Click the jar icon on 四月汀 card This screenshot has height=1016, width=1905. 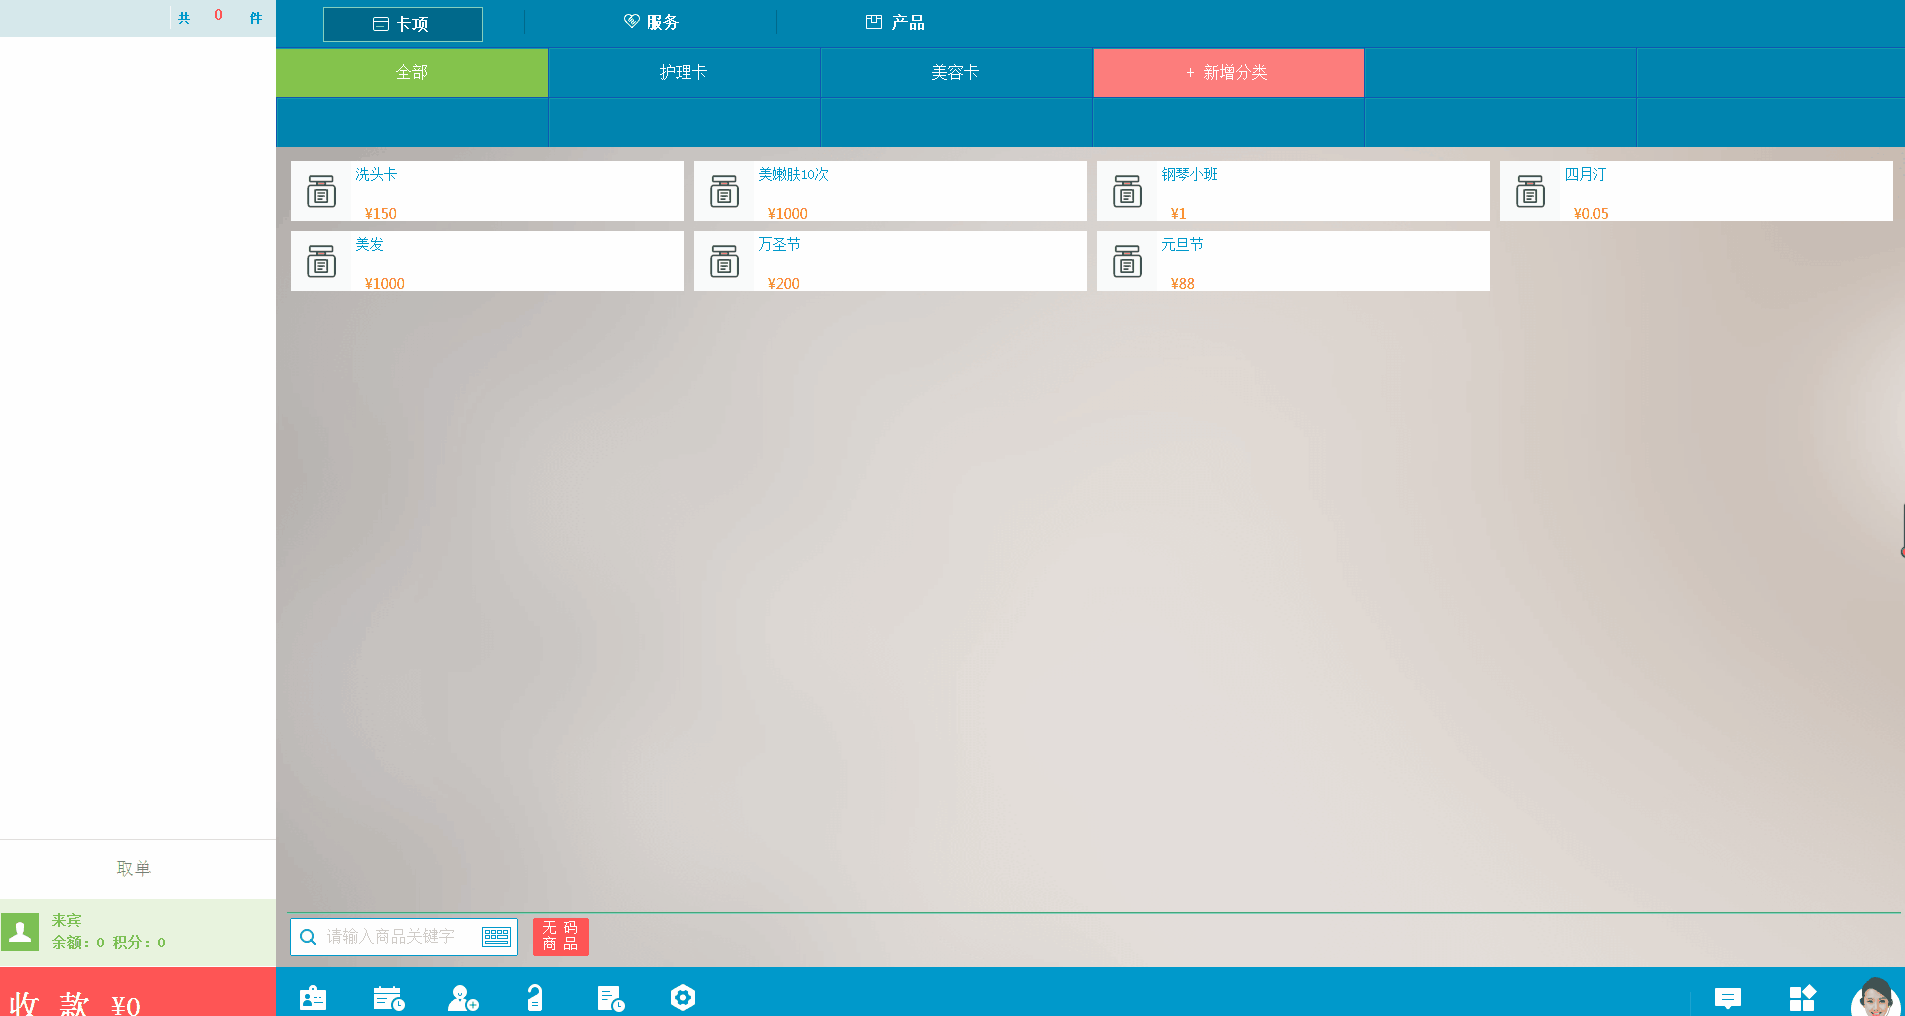point(1530,191)
